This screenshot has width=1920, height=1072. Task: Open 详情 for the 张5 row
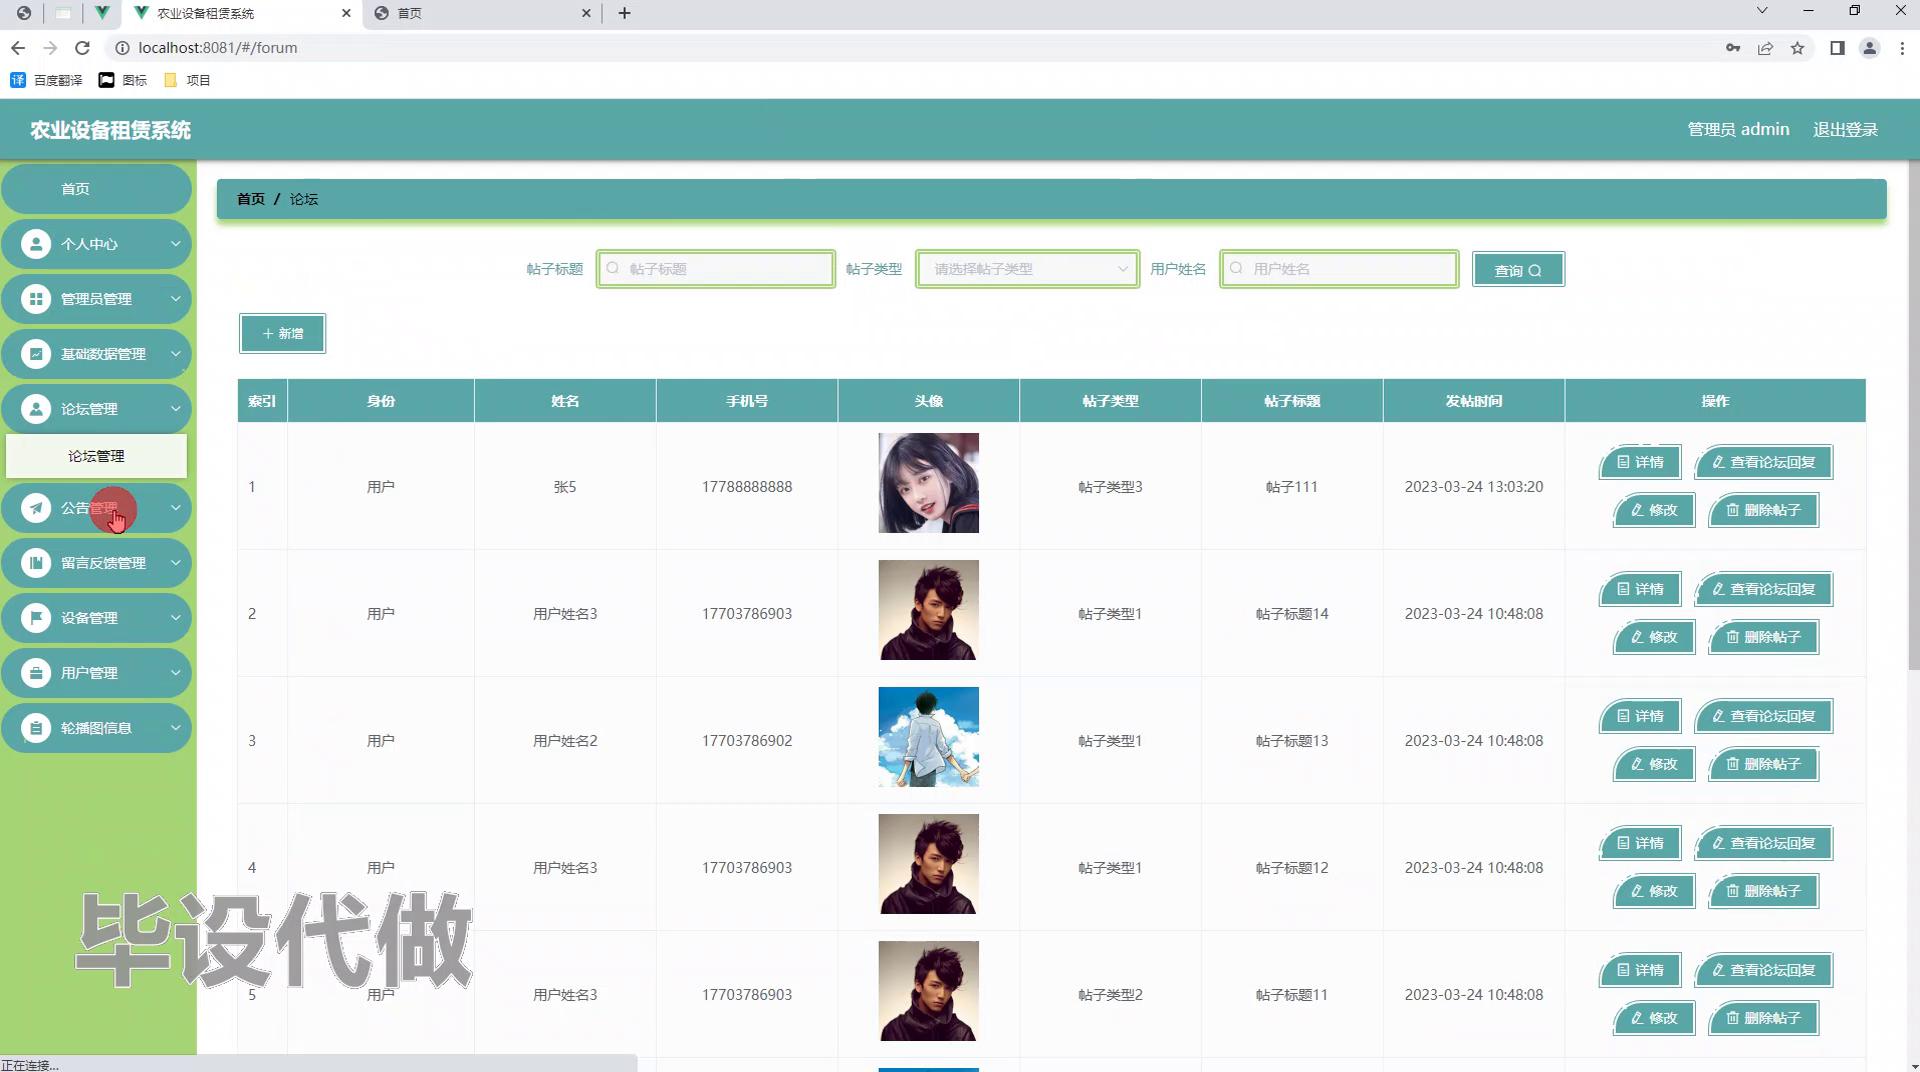coord(1640,462)
